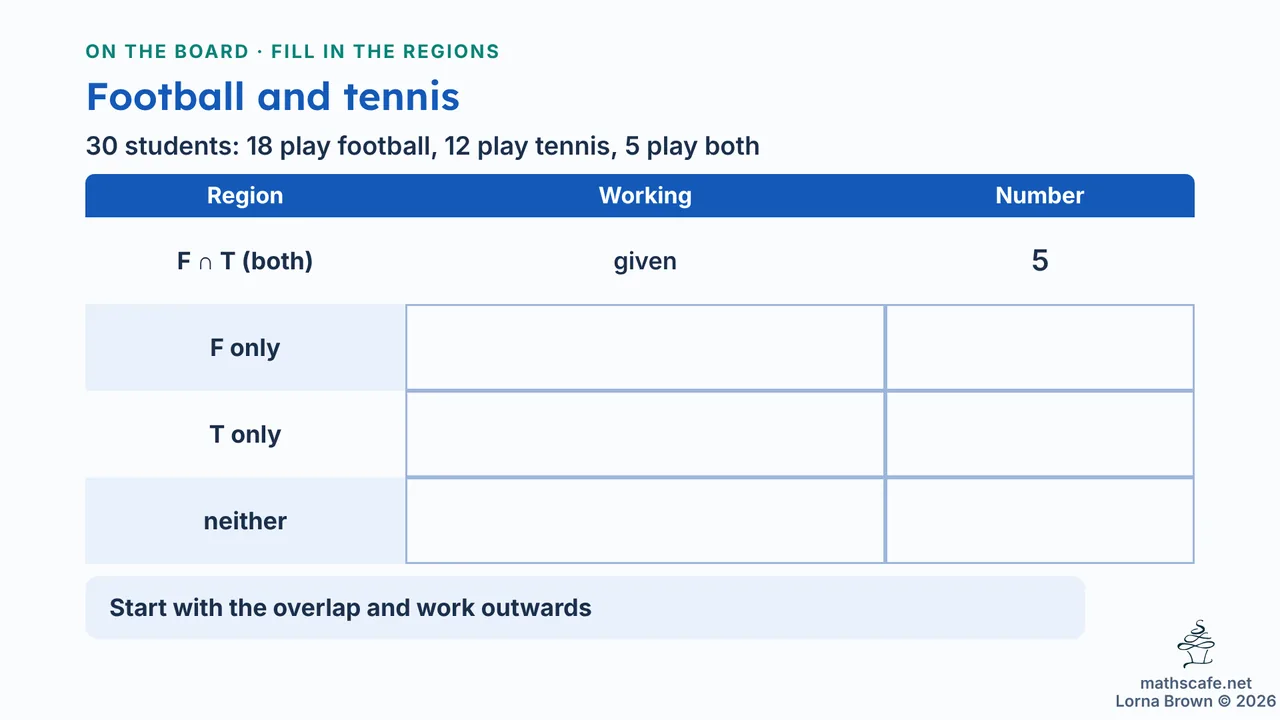Select the T only Number cell
The height and width of the screenshot is (720, 1280).
1040,434
